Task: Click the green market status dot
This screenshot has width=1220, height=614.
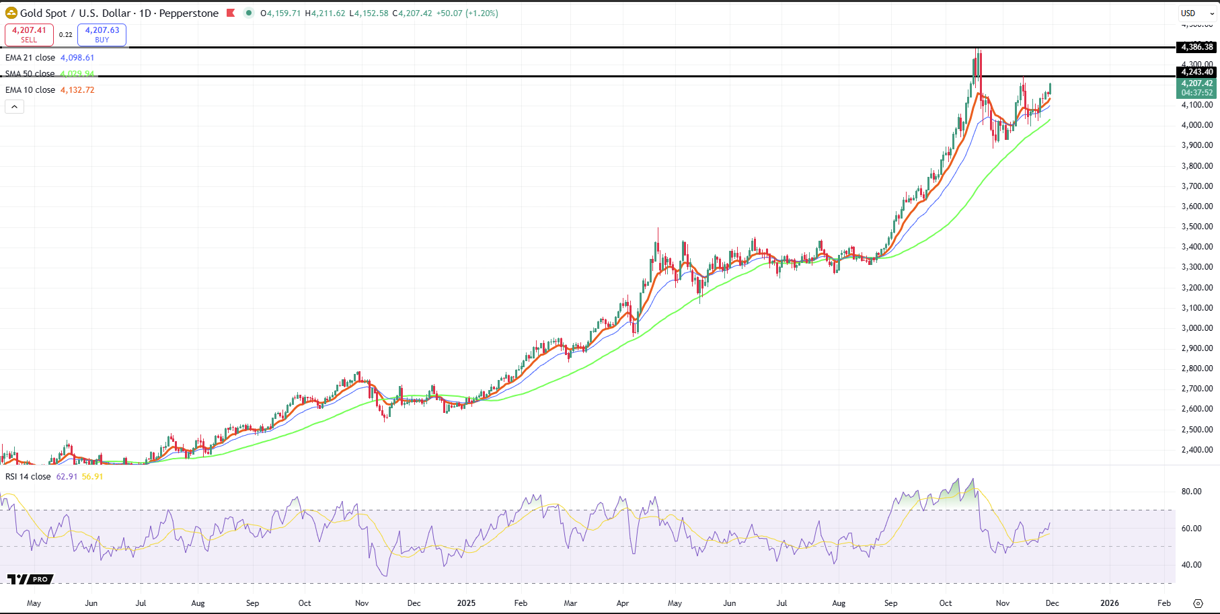Action: [x=249, y=13]
